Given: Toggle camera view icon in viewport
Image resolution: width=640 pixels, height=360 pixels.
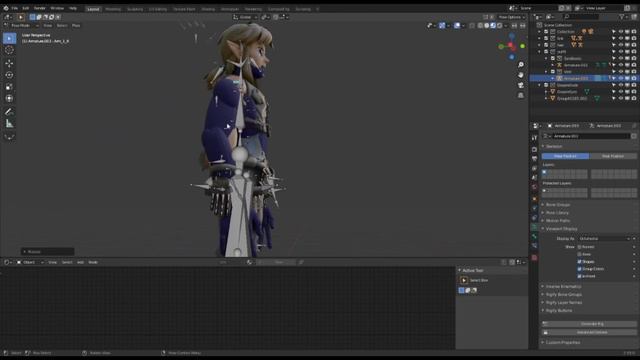Looking at the screenshot, I should (x=521, y=85).
